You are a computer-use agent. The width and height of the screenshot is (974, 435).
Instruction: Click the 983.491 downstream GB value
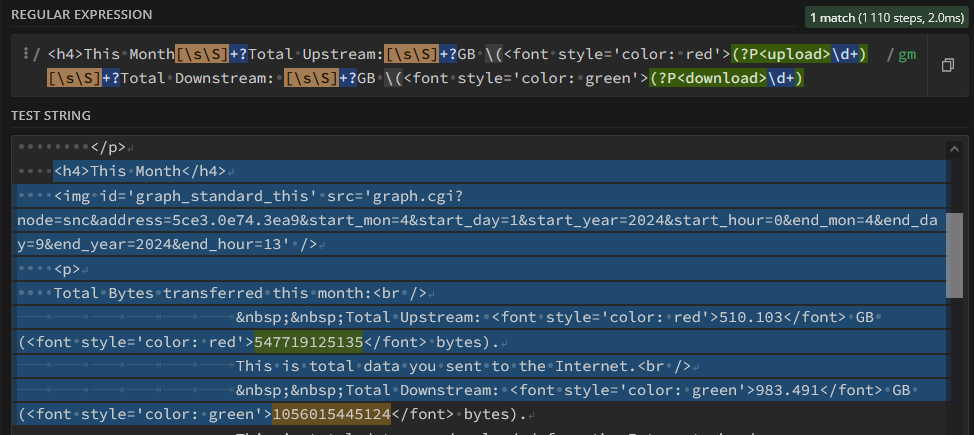click(x=786, y=390)
